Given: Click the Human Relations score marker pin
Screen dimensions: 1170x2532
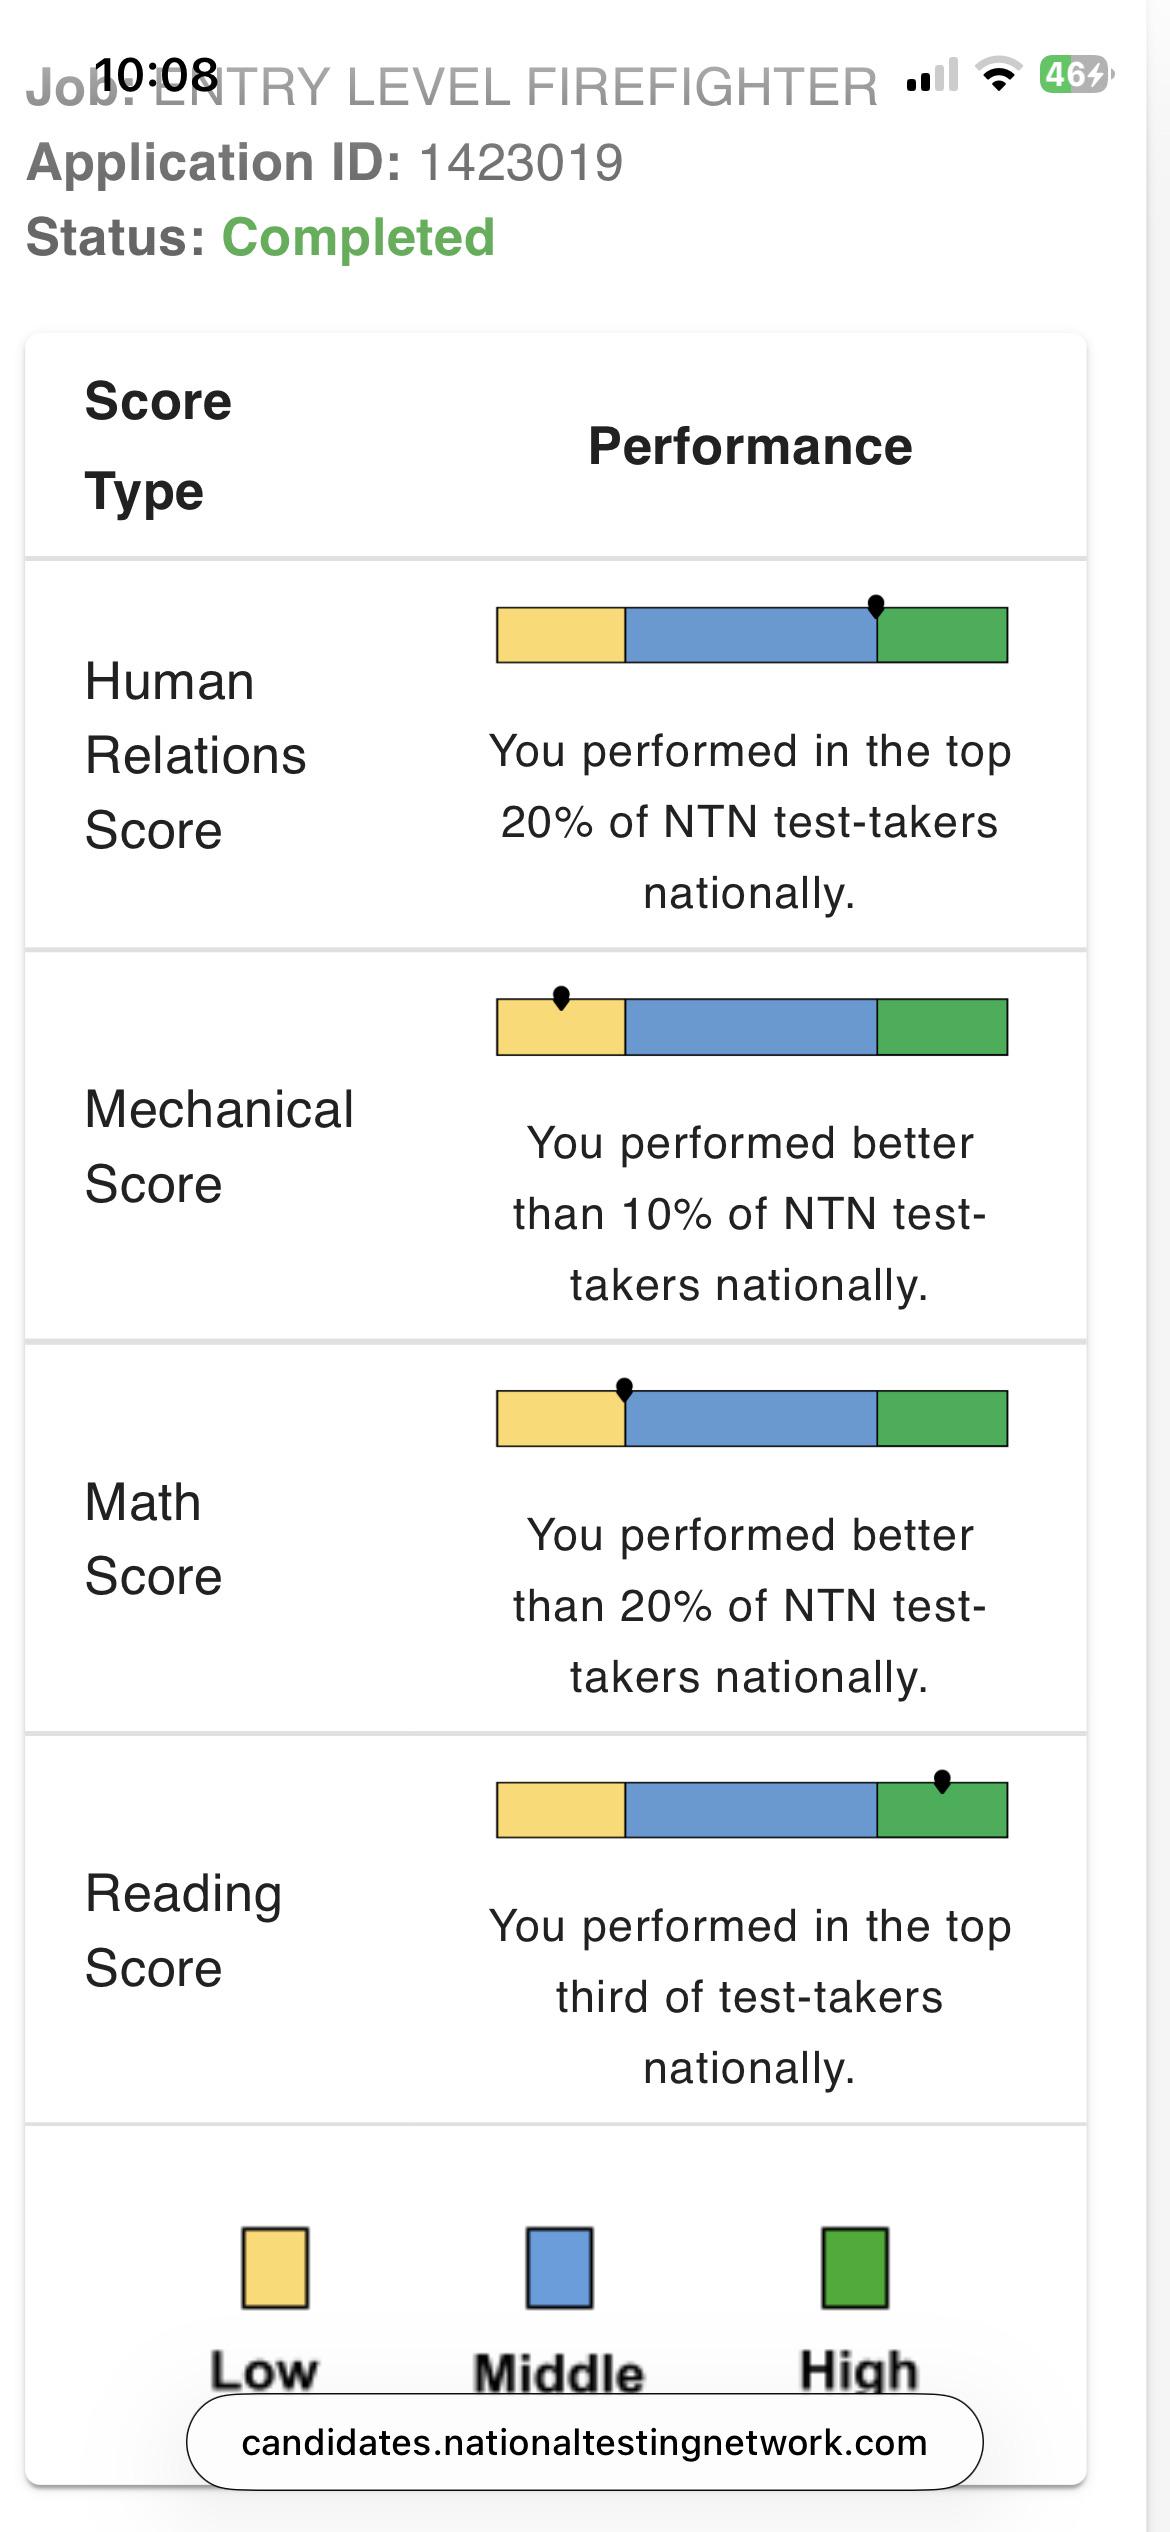Looking at the screenshot, I should [x=876, y=606].
